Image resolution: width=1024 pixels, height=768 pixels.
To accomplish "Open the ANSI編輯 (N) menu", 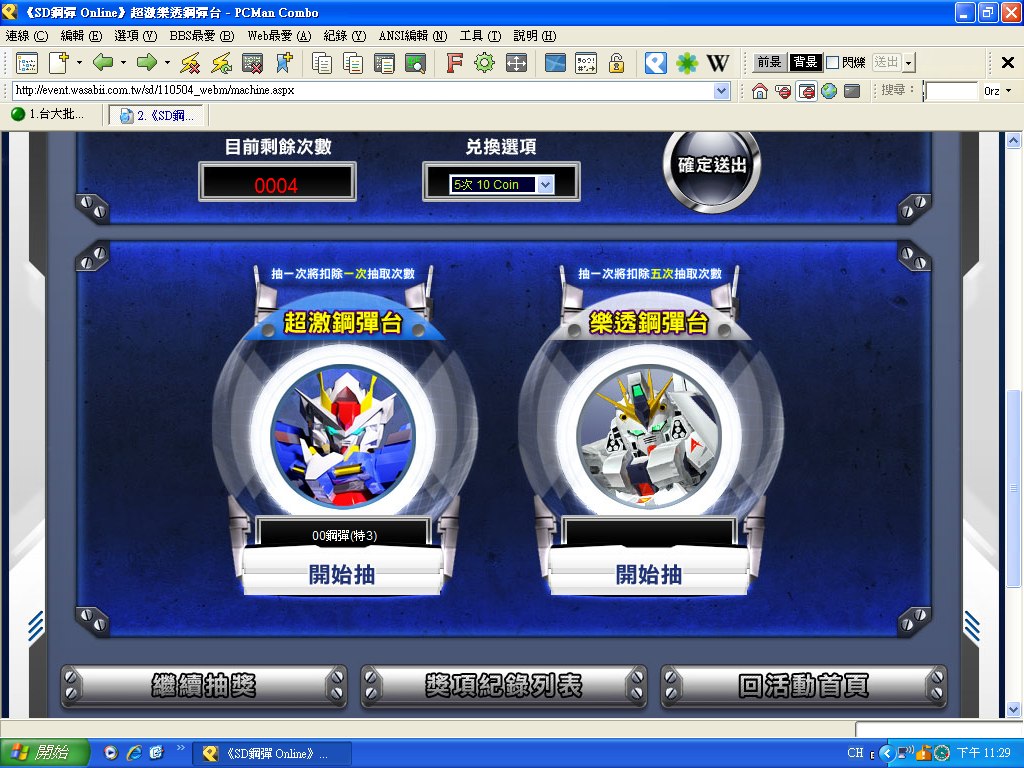I will point(413,36).
